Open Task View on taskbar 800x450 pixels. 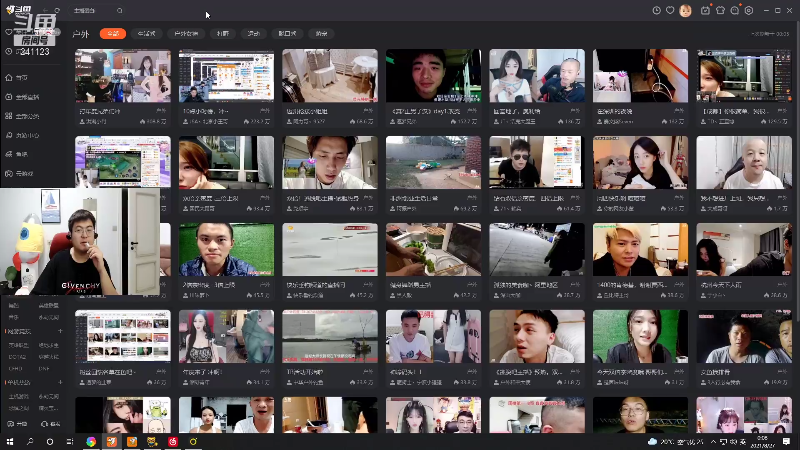click(70, 441)
